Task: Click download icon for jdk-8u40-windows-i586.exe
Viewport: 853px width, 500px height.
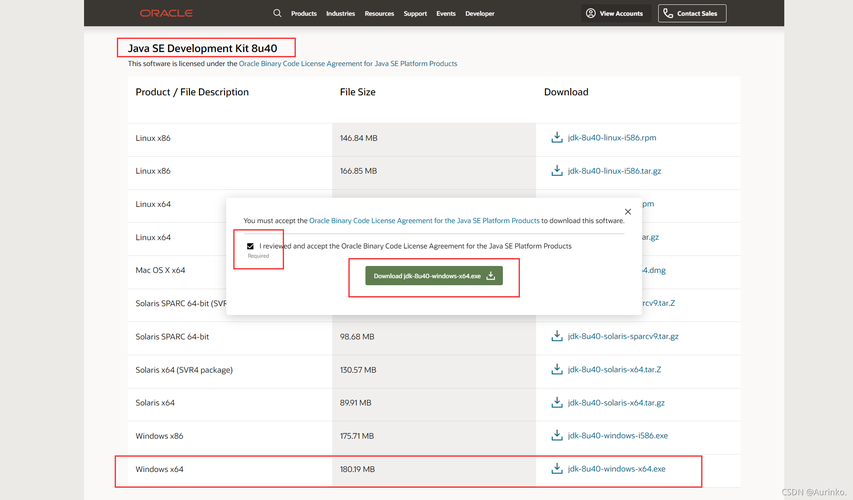Action: [x=557, y=435]
